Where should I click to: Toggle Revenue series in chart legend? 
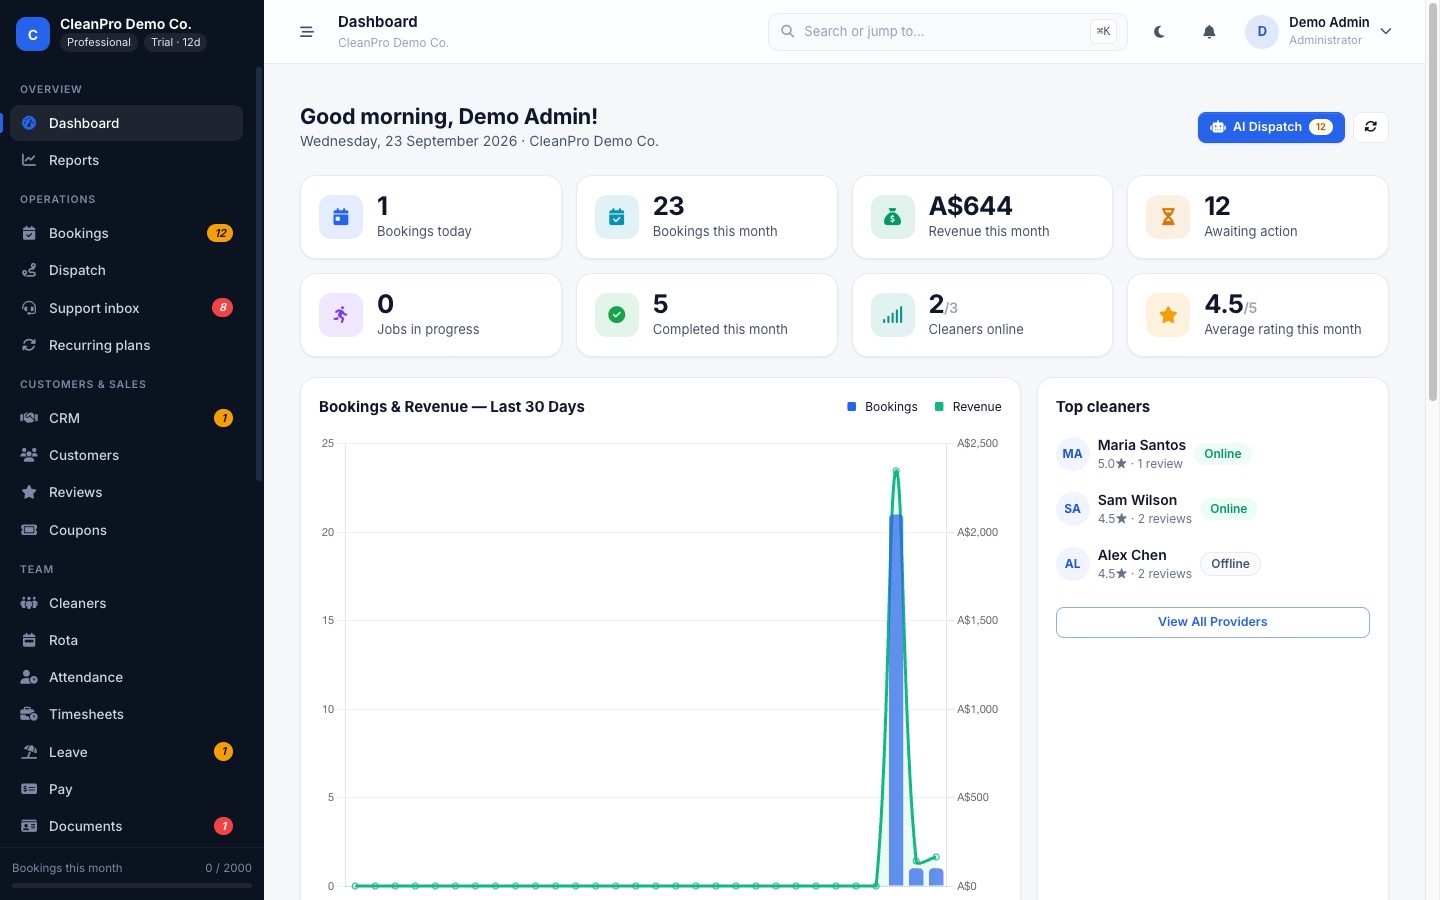coord(968,407)
